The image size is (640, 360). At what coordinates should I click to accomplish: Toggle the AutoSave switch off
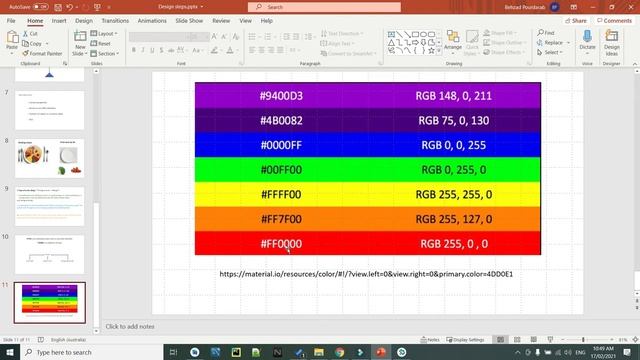click(40, 7)
